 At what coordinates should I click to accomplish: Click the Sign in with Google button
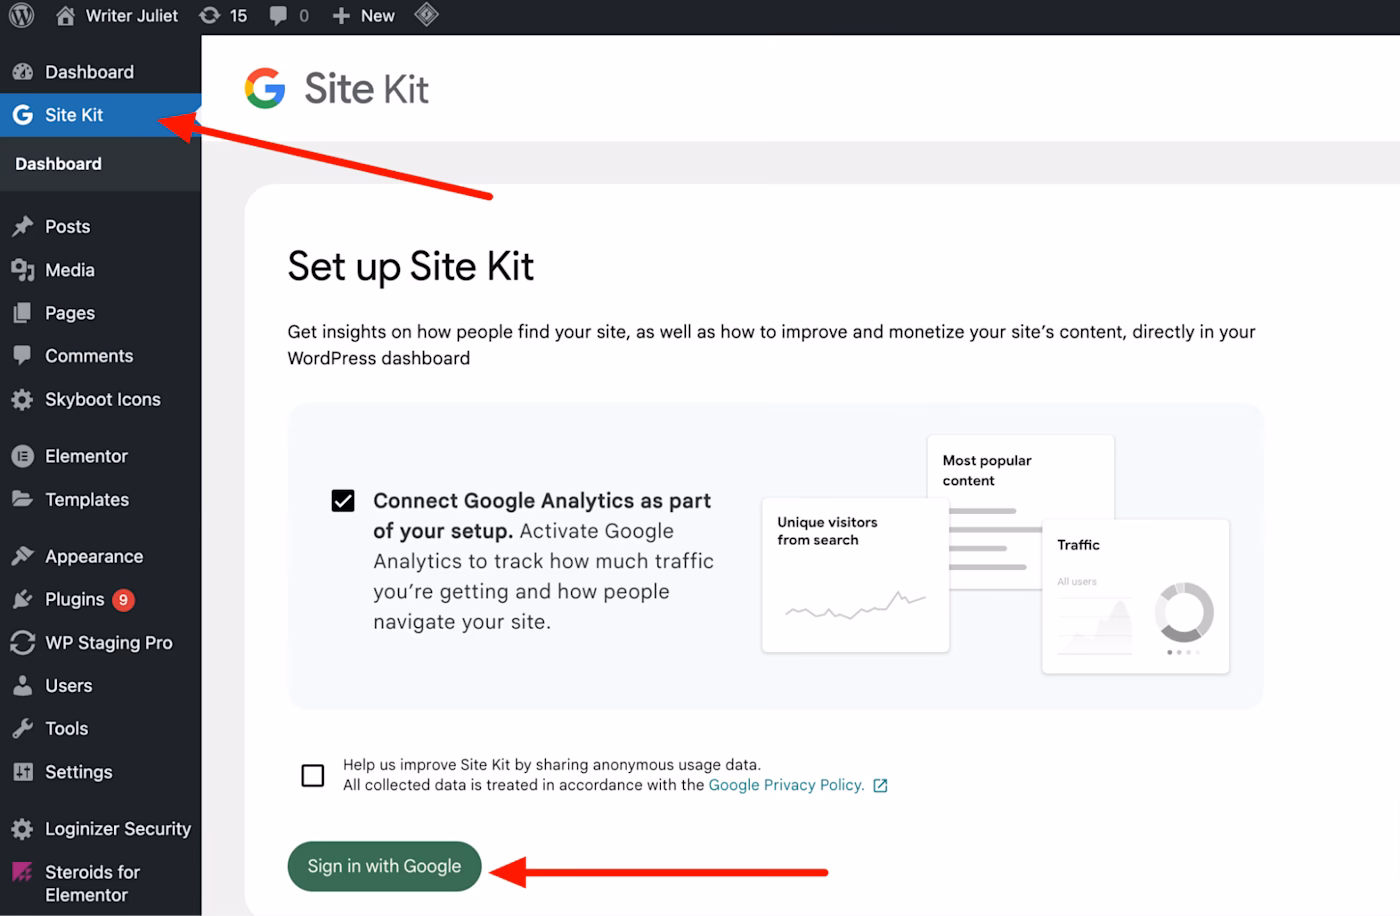click(x=384, y=866)
